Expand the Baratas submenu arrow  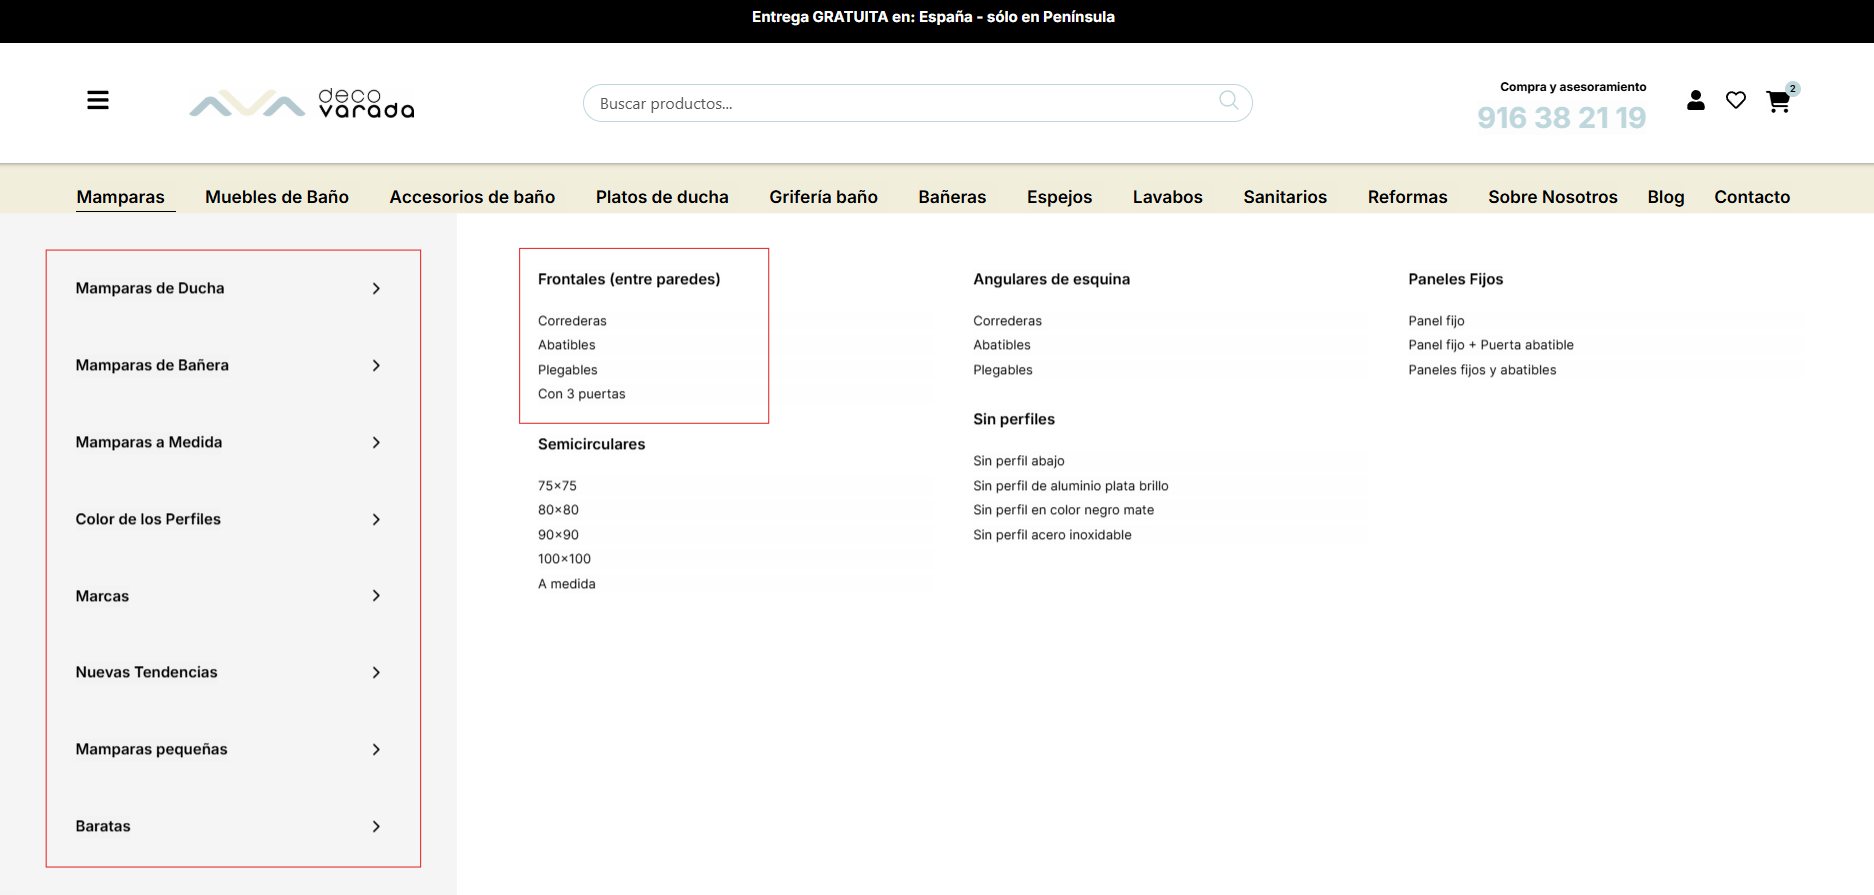pos(376,826)
